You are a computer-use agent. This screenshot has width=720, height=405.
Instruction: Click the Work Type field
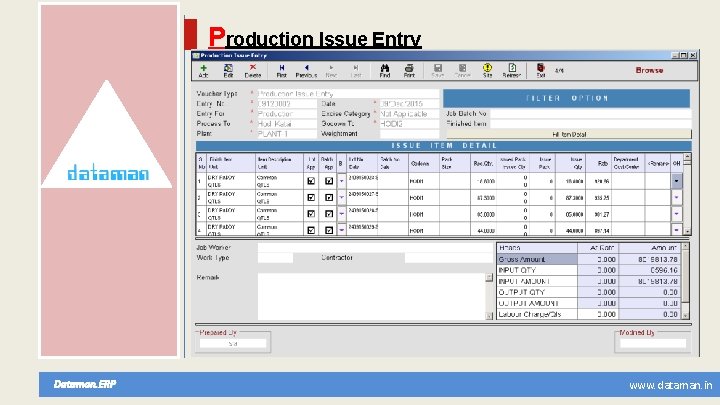point(275,258)
